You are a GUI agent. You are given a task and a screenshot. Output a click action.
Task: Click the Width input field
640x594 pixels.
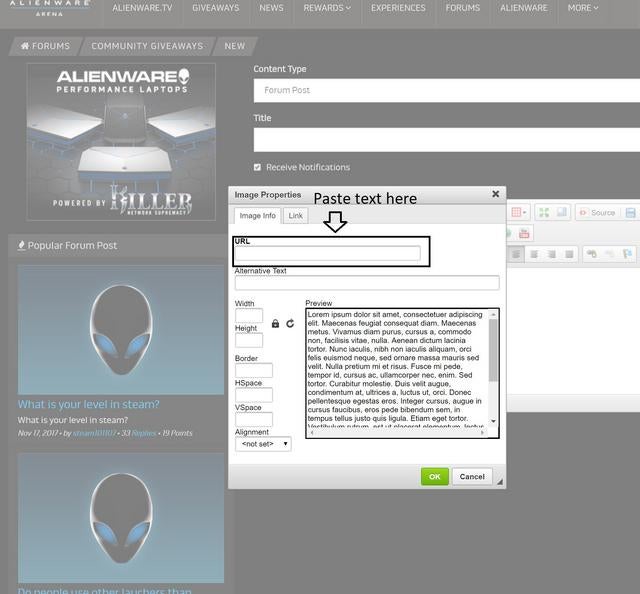[249, 316]
